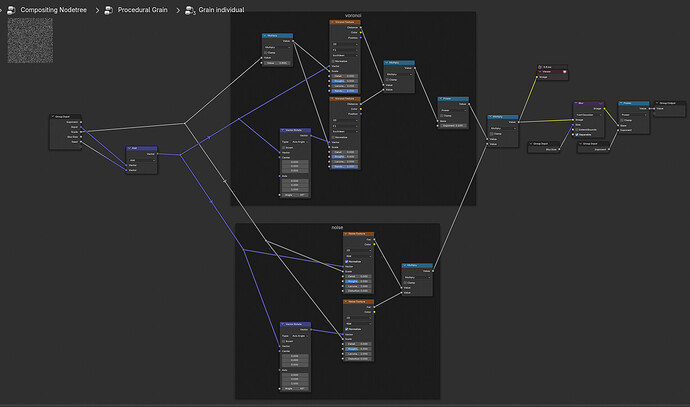Enable Separable checkbox in the Blur node
This screenshot has width=690, height=407.
[x=577, y=135]
